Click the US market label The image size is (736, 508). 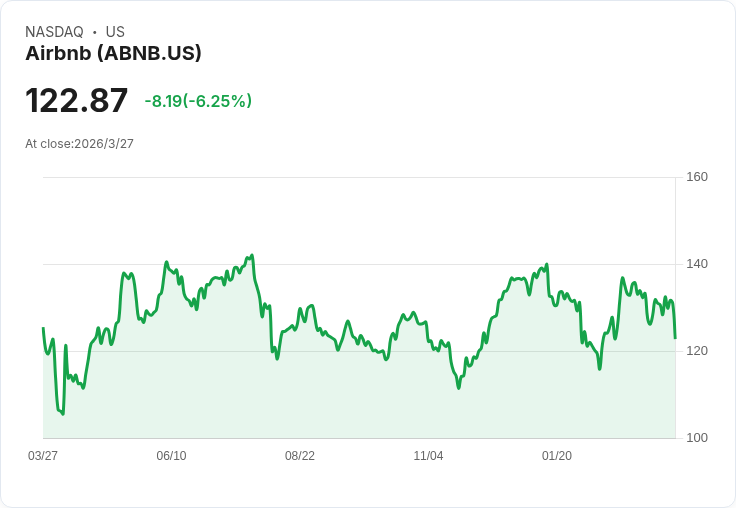[115, 32]
